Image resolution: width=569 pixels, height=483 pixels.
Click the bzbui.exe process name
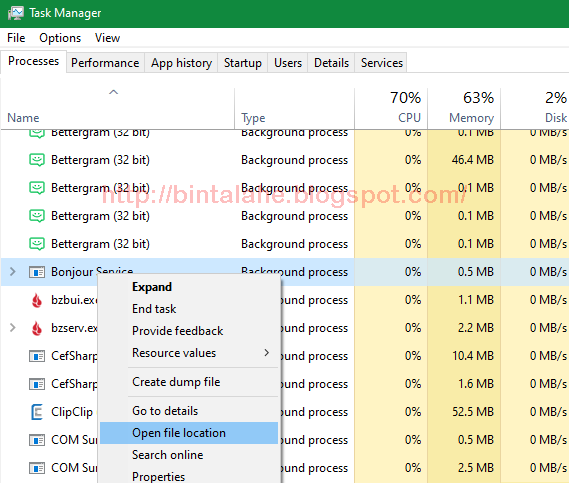(74, 300)
